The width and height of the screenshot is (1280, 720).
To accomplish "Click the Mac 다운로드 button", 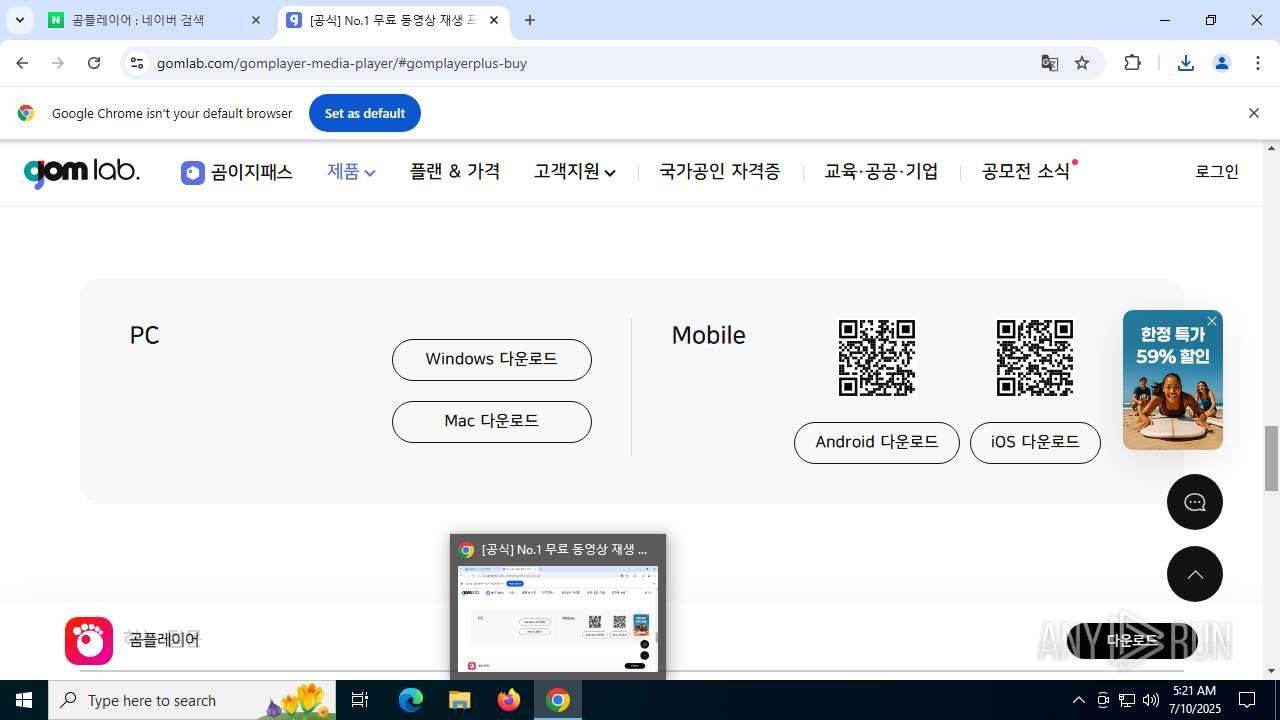I will click(x=492, y=422).
